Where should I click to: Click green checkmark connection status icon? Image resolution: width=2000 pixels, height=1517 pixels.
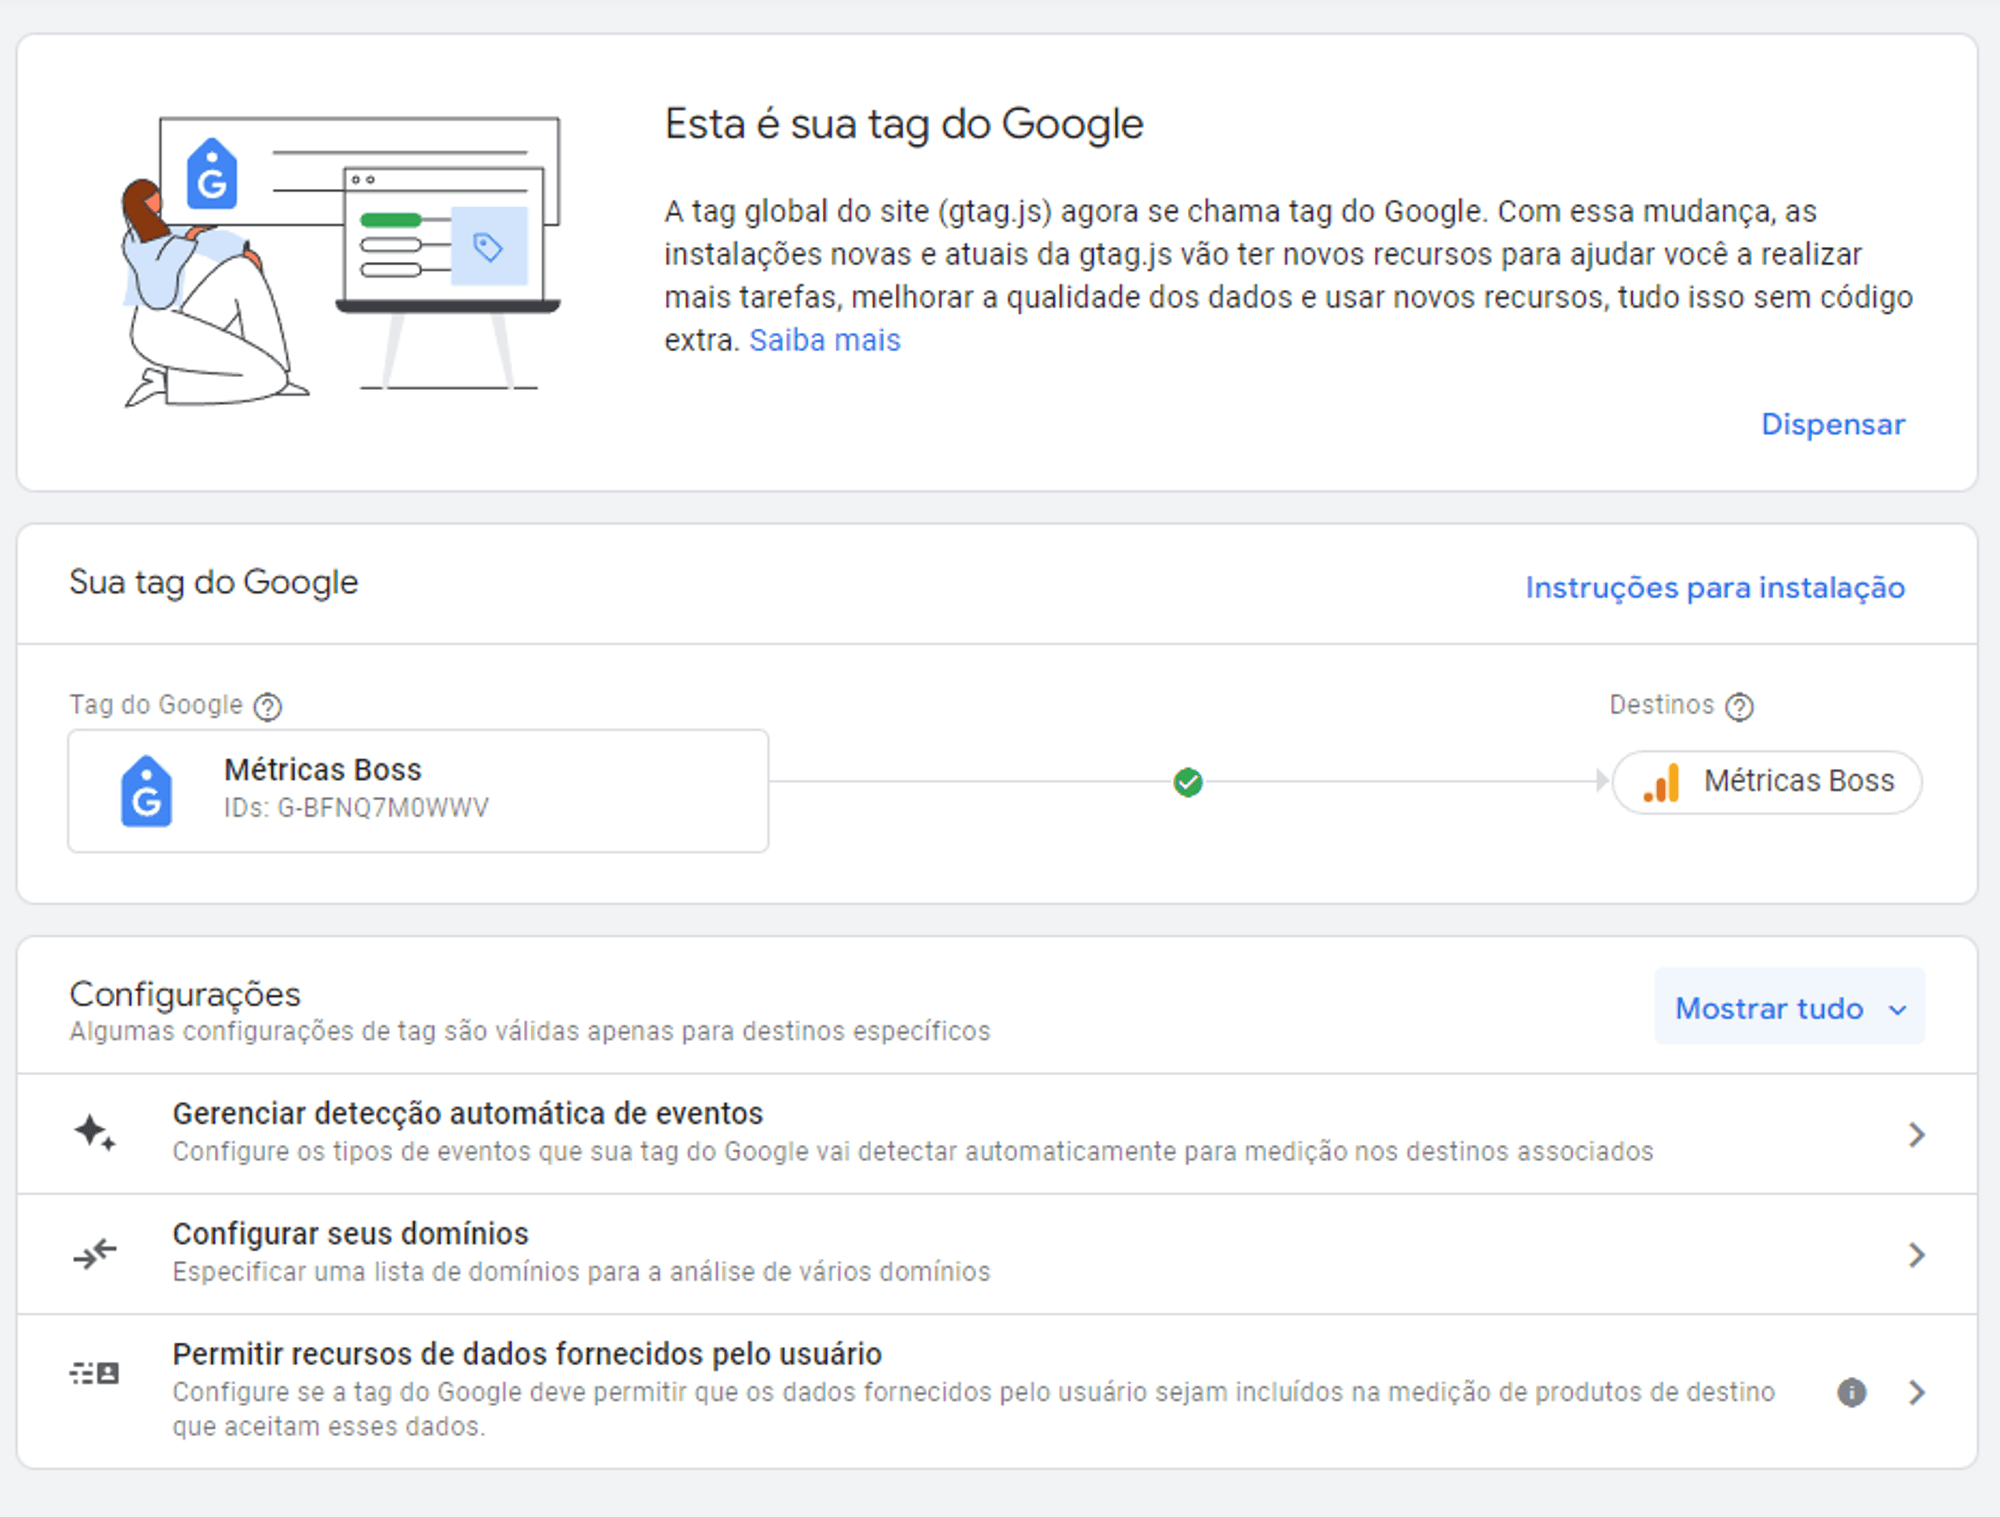1187,782
